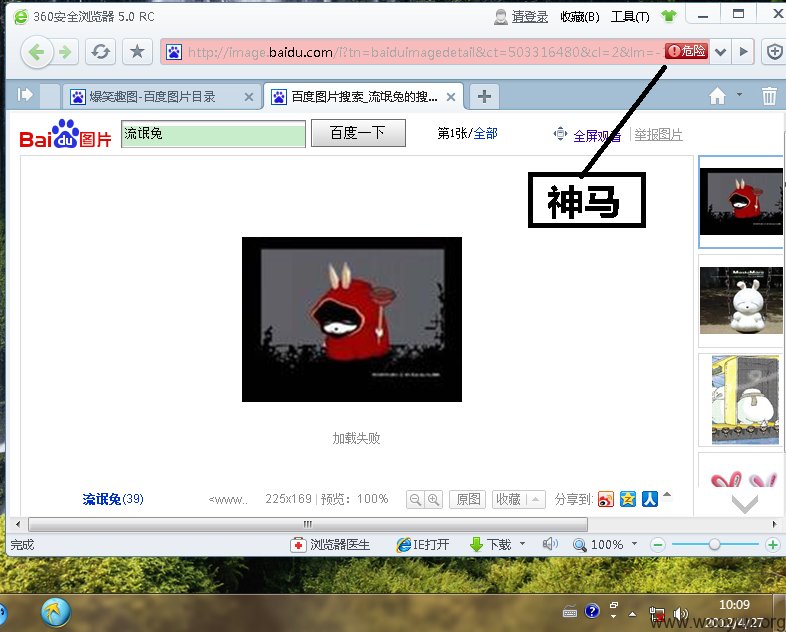Image resolution: width=786 pixels, height=632 pixels.
Task: Share to Renren icon
Action: pos(650,499)
